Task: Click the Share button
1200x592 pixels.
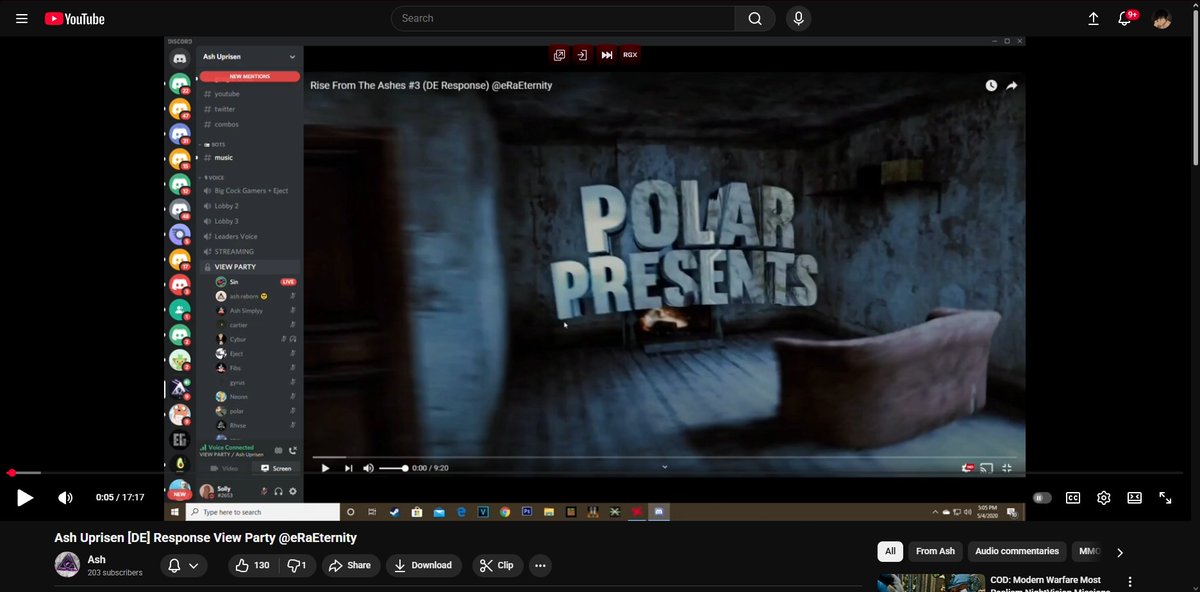Action: (x=349, y=565)
